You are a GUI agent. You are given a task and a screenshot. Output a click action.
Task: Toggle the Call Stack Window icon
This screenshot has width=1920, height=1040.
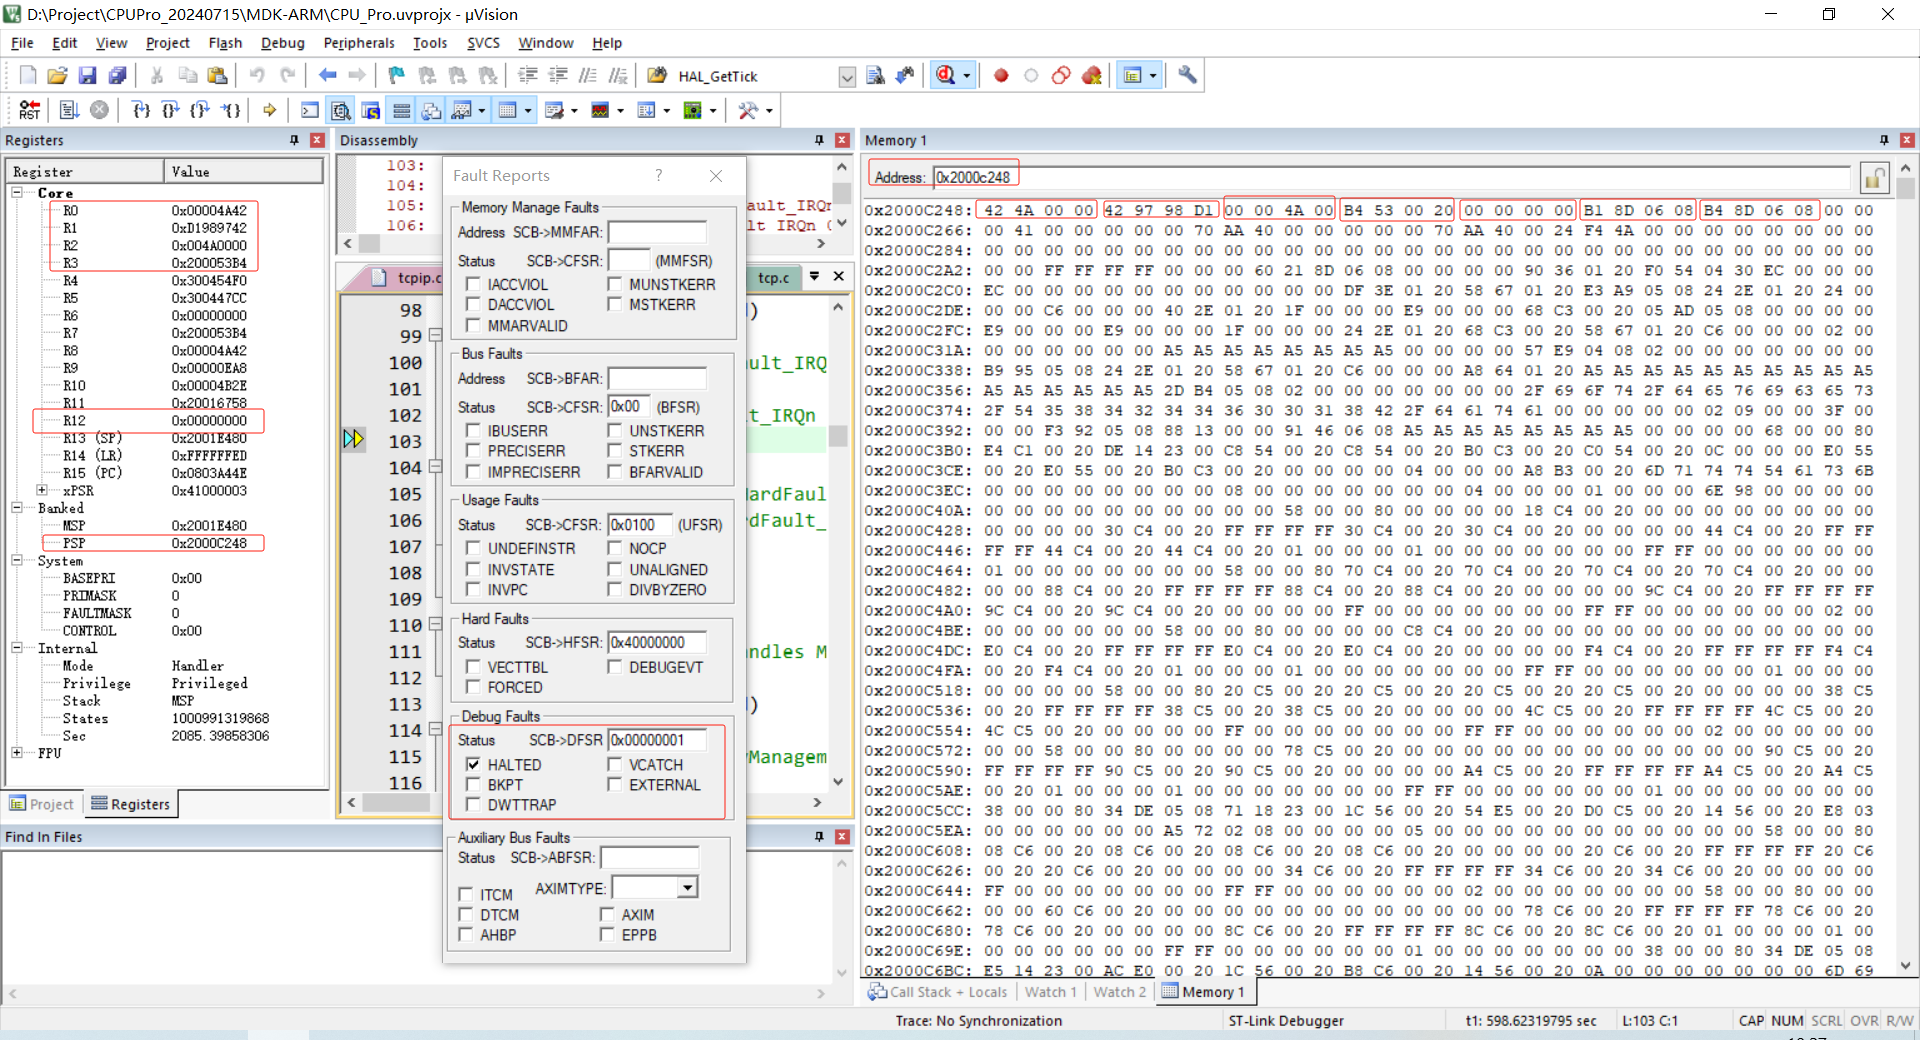click(431, 110)
